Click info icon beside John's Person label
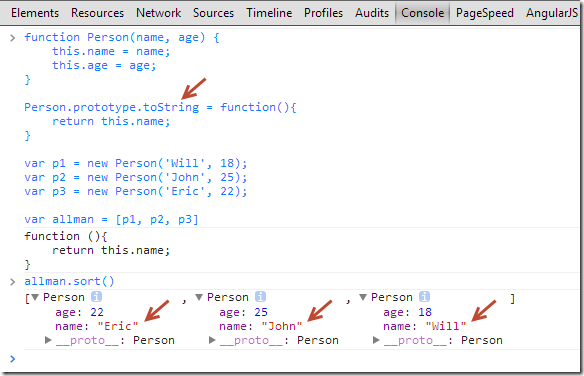This screenshot has width=584, height=376. 260,297
